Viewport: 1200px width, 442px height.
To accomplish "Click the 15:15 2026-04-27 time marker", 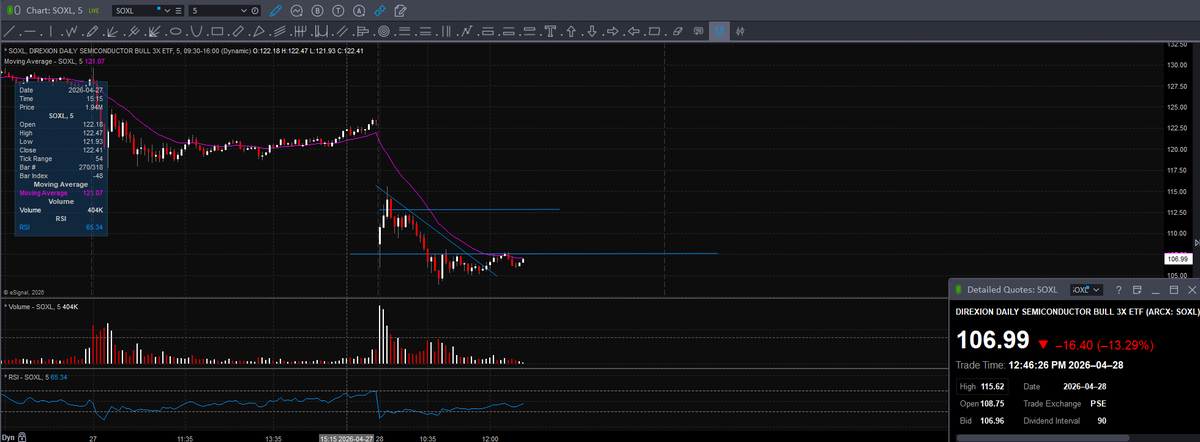I will [x=346, y=437].
